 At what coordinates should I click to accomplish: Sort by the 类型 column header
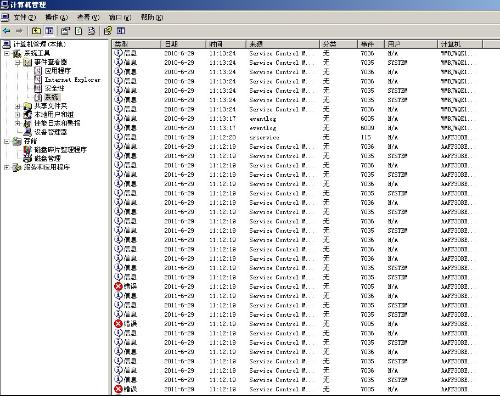pyautogui.click(x=137, y=44)
